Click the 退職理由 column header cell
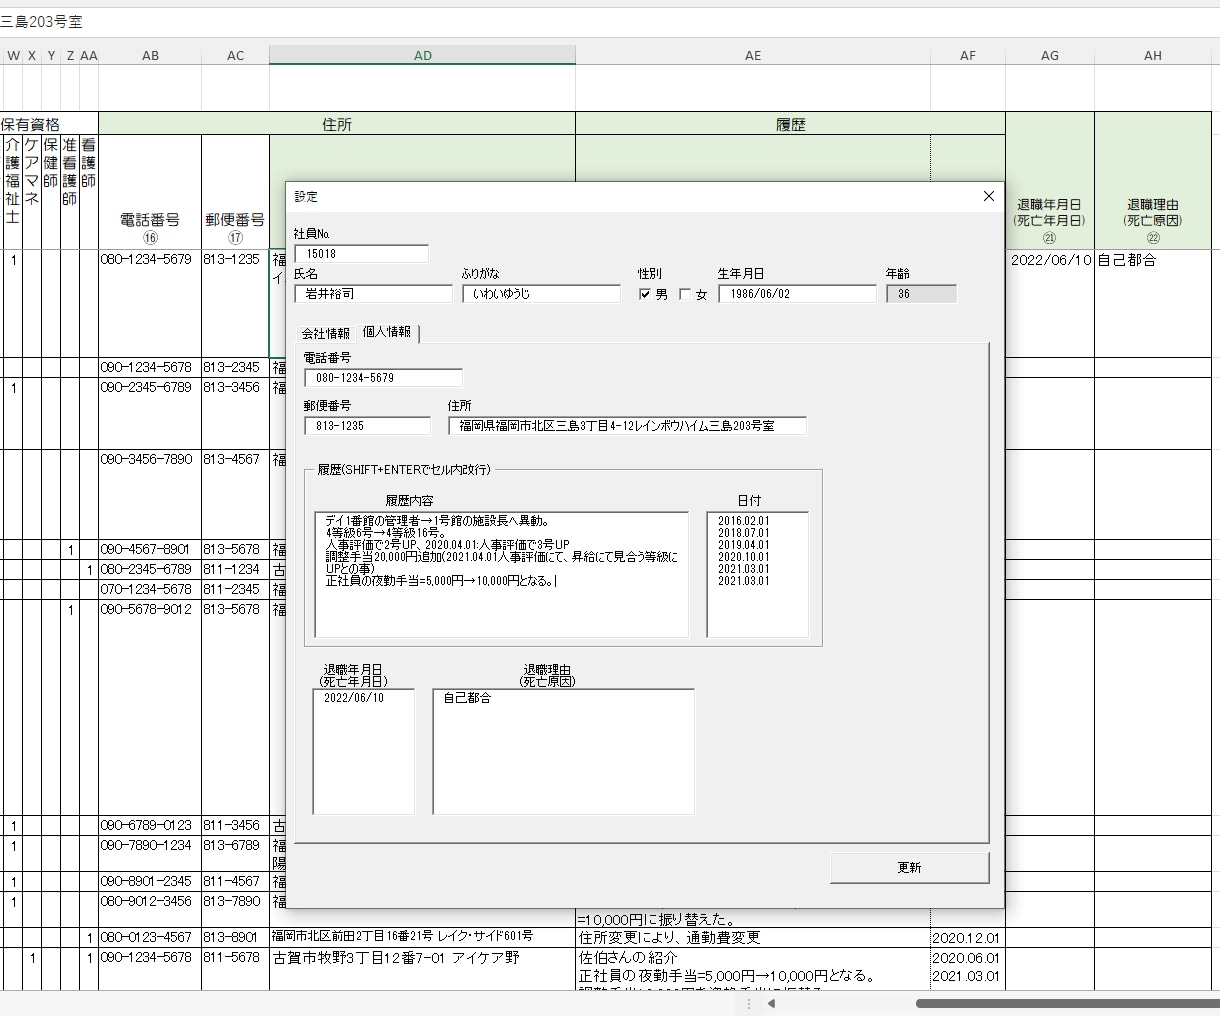The width and height of the screenshot is (1220, 1016). pos(1153,181)
